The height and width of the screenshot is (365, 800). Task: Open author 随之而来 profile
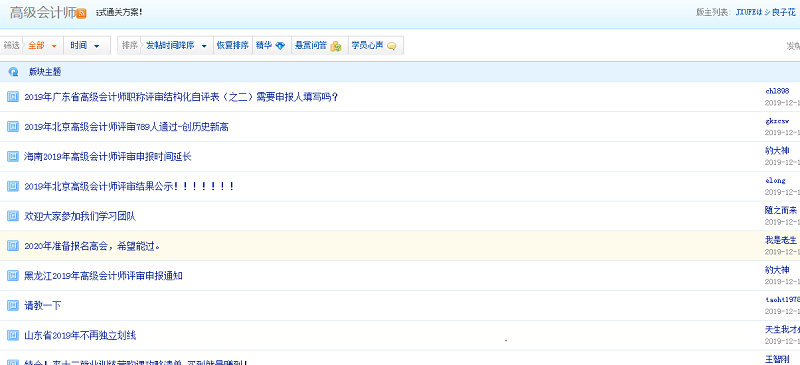781,210
